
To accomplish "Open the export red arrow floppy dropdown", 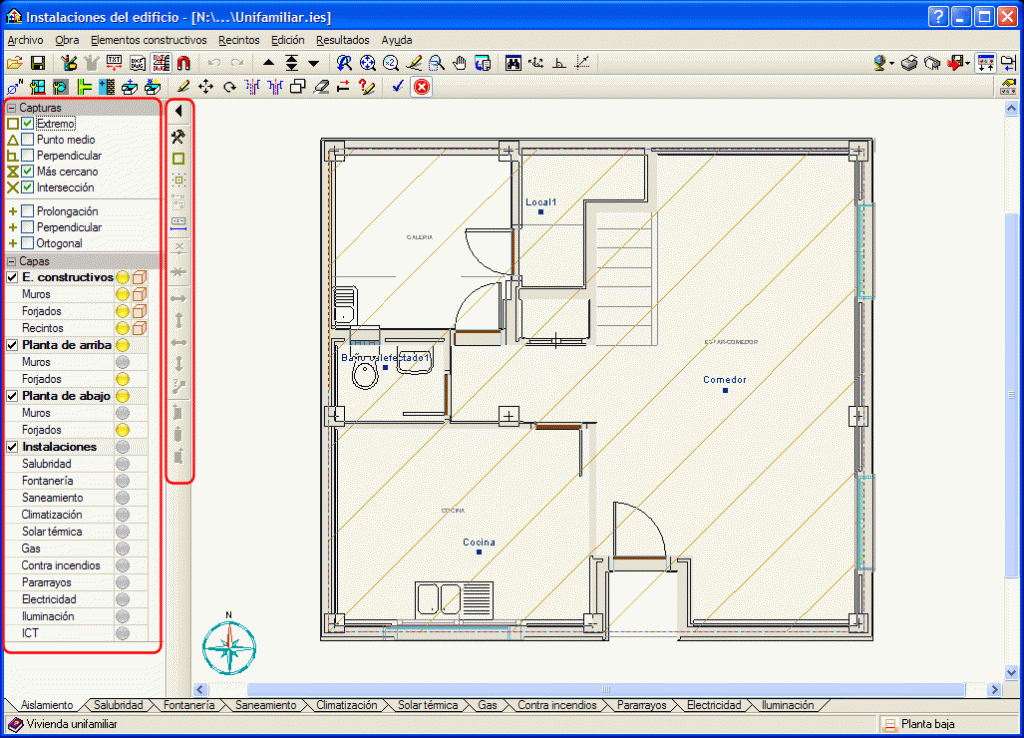I will (x=967, y=63).
